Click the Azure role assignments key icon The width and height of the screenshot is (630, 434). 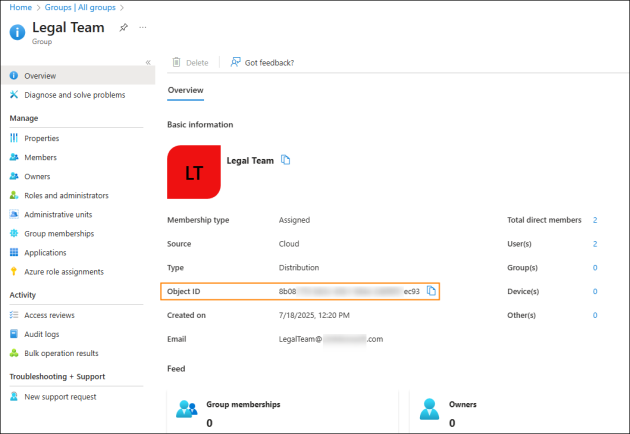tap(14, 271)
